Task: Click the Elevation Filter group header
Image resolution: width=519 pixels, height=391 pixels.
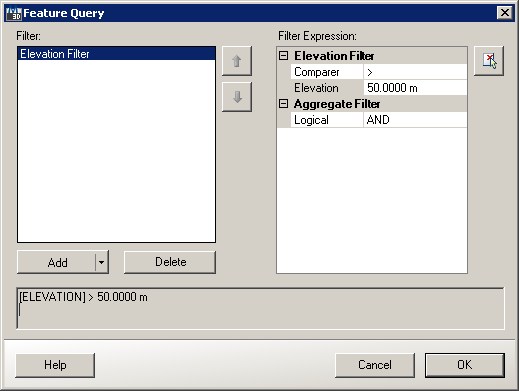Action: point(334,56)
